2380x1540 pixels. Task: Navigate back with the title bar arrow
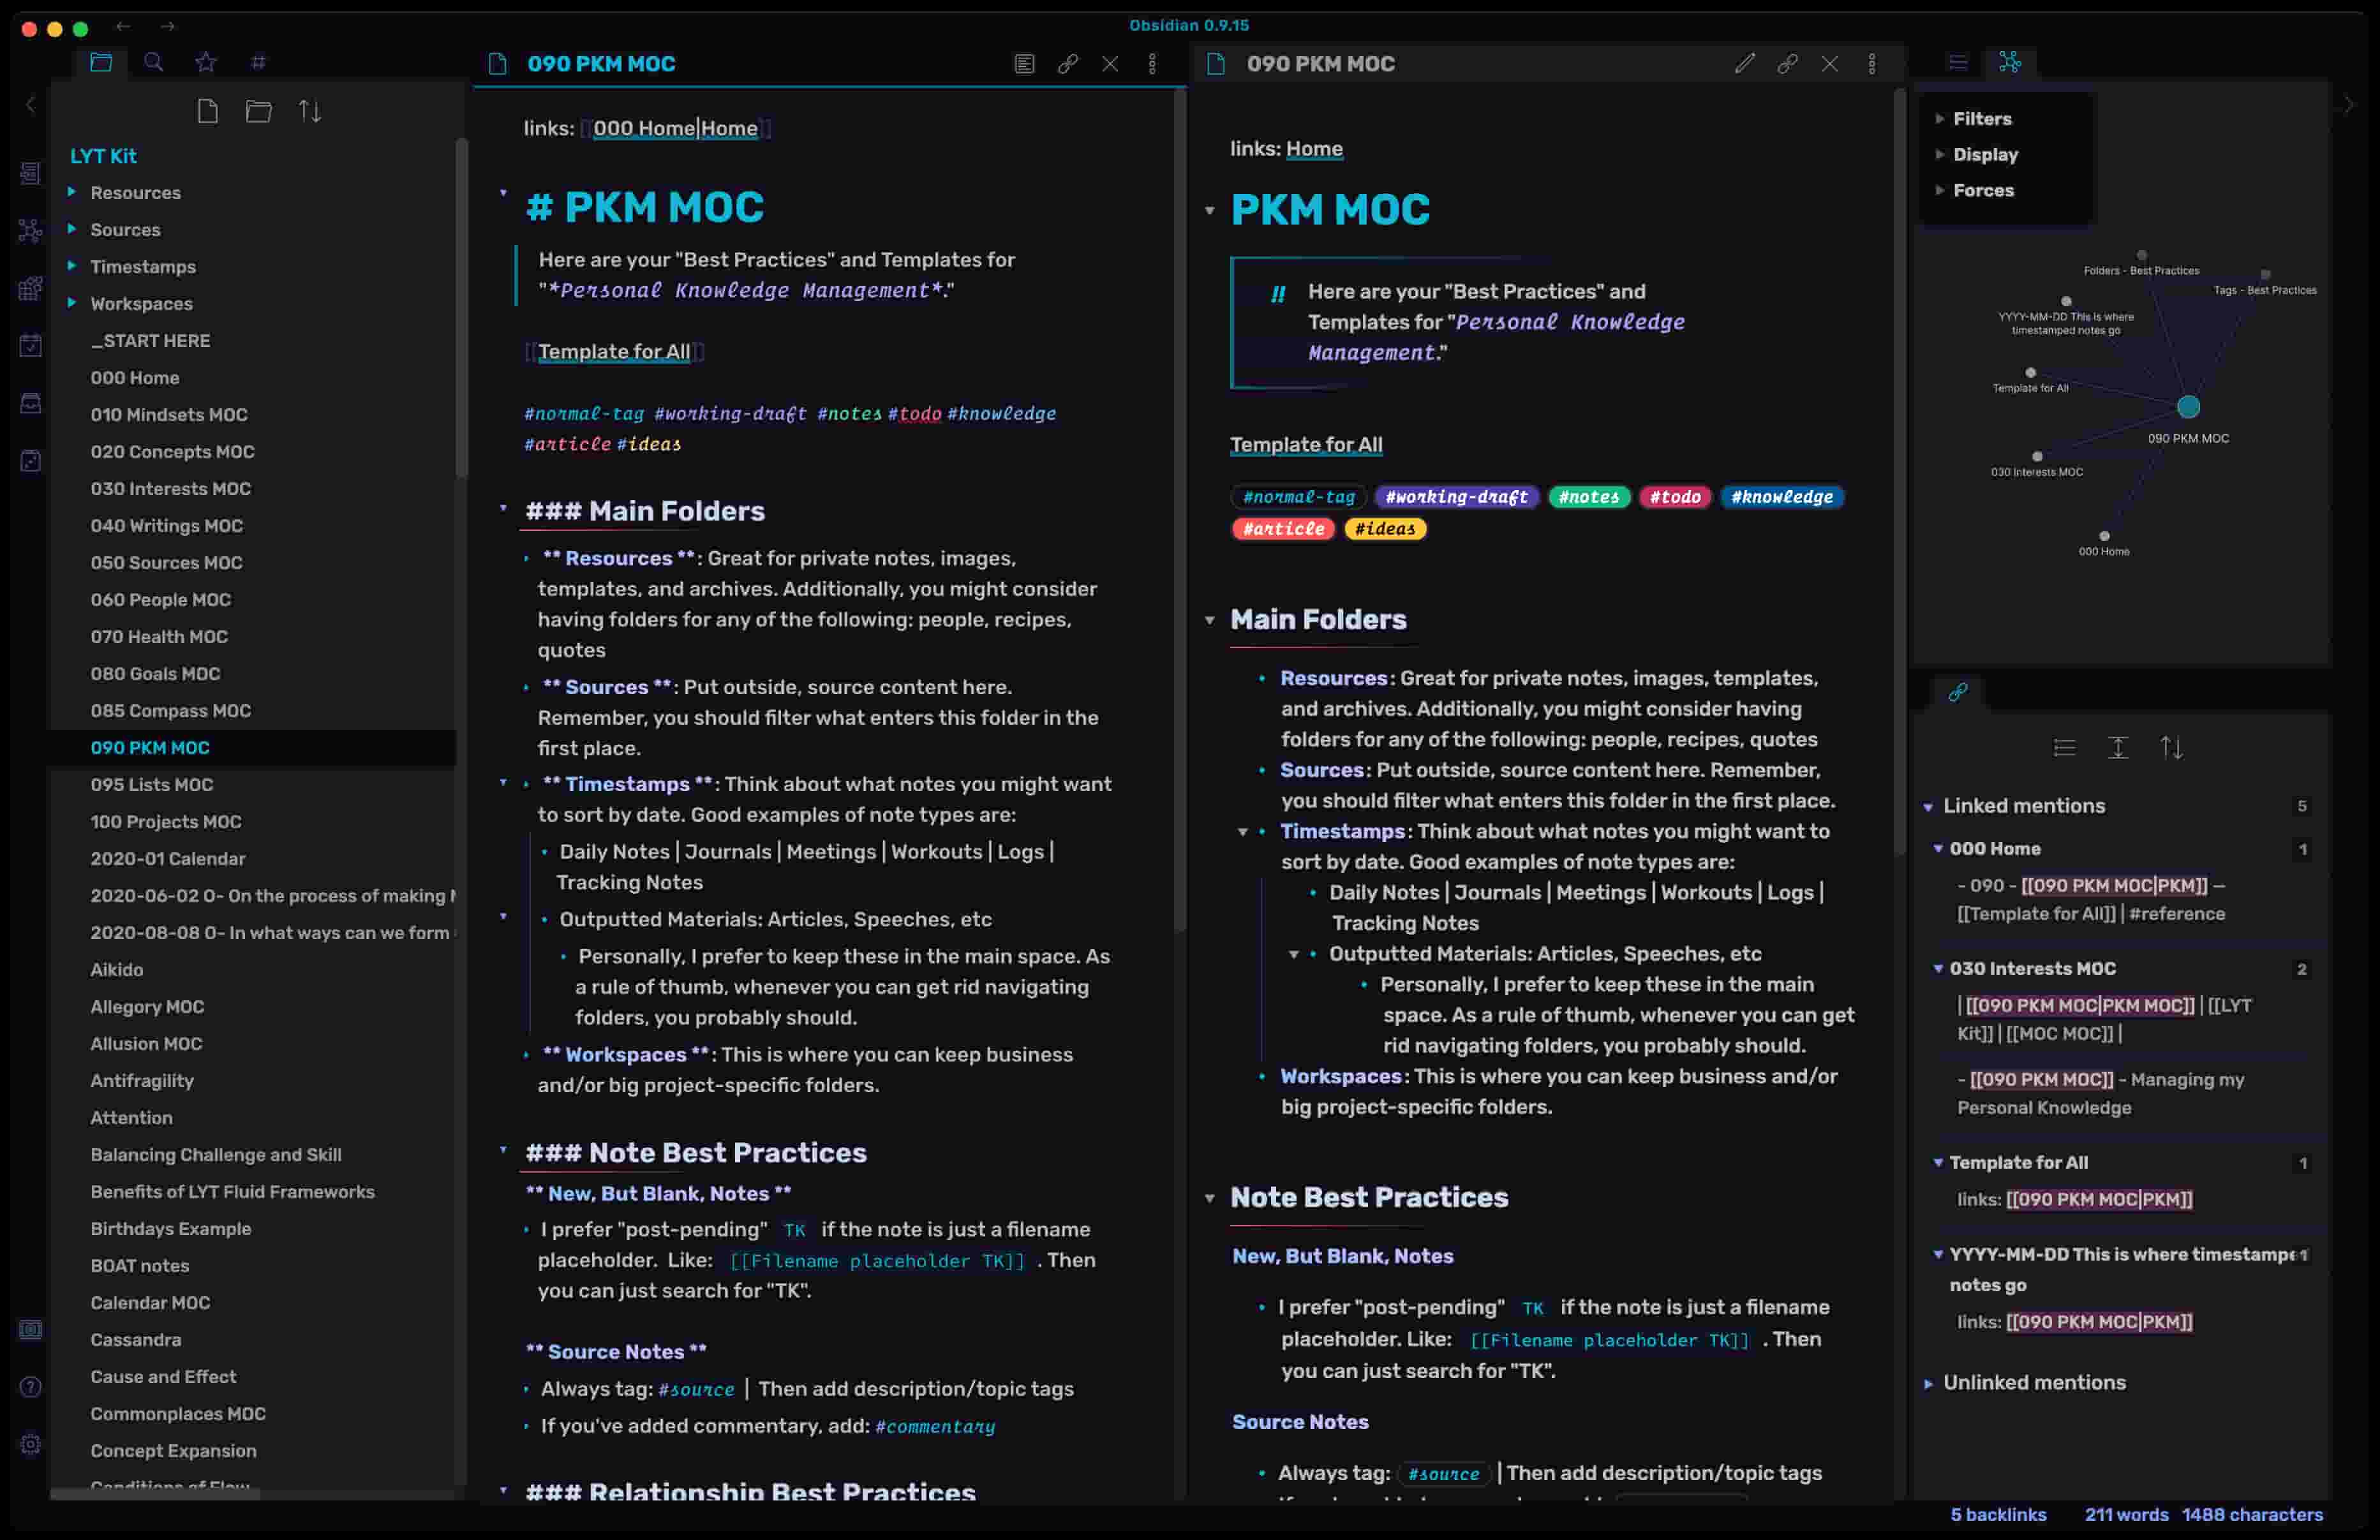(123, 27)
